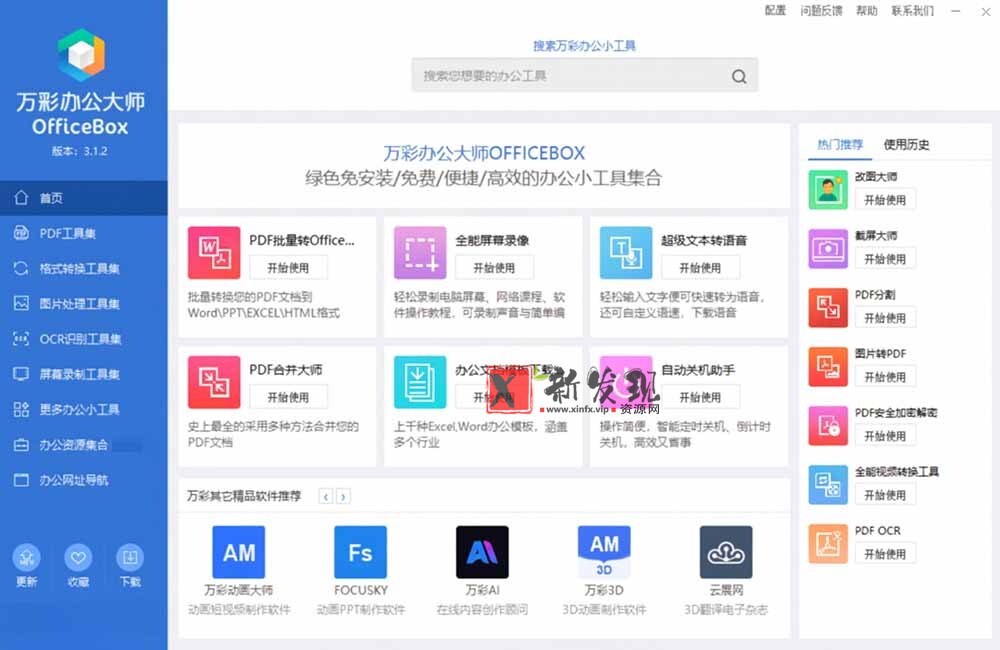The image size is (1000, 650).
Task: Click the 收藏 favorites heart icon
Action: pyautogui.click(x=78, y=558)
